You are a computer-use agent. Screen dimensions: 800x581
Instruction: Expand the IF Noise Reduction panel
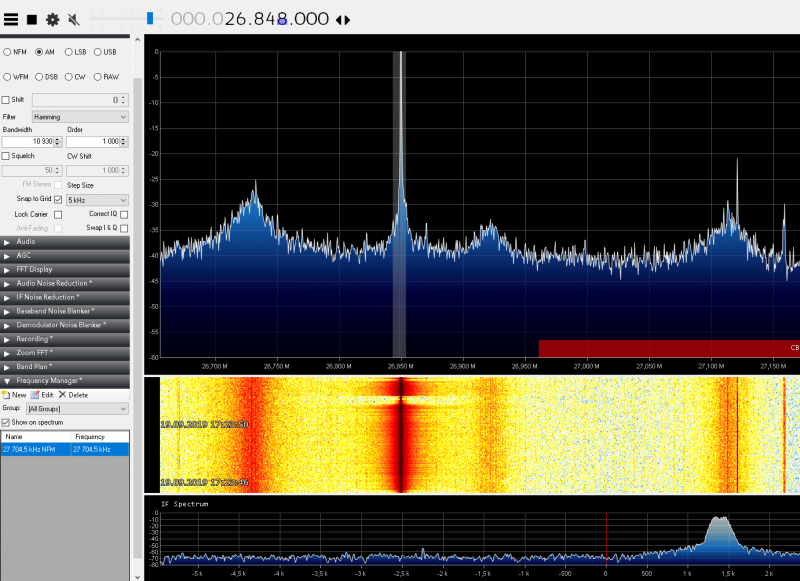65,297
